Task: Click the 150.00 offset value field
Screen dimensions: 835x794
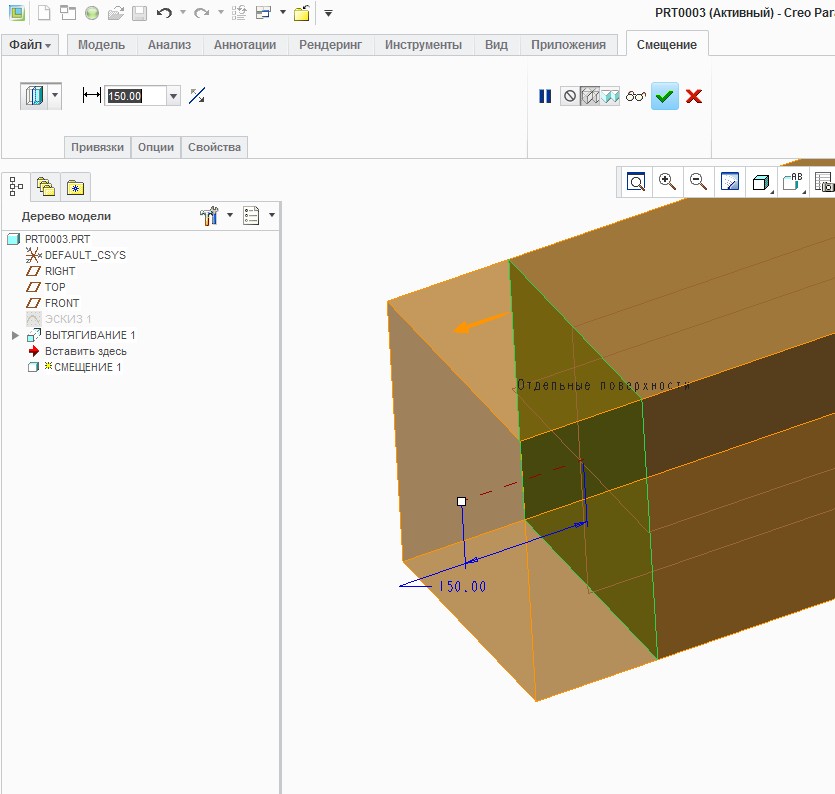Action: pyautogui.click(x=136, y=96)
